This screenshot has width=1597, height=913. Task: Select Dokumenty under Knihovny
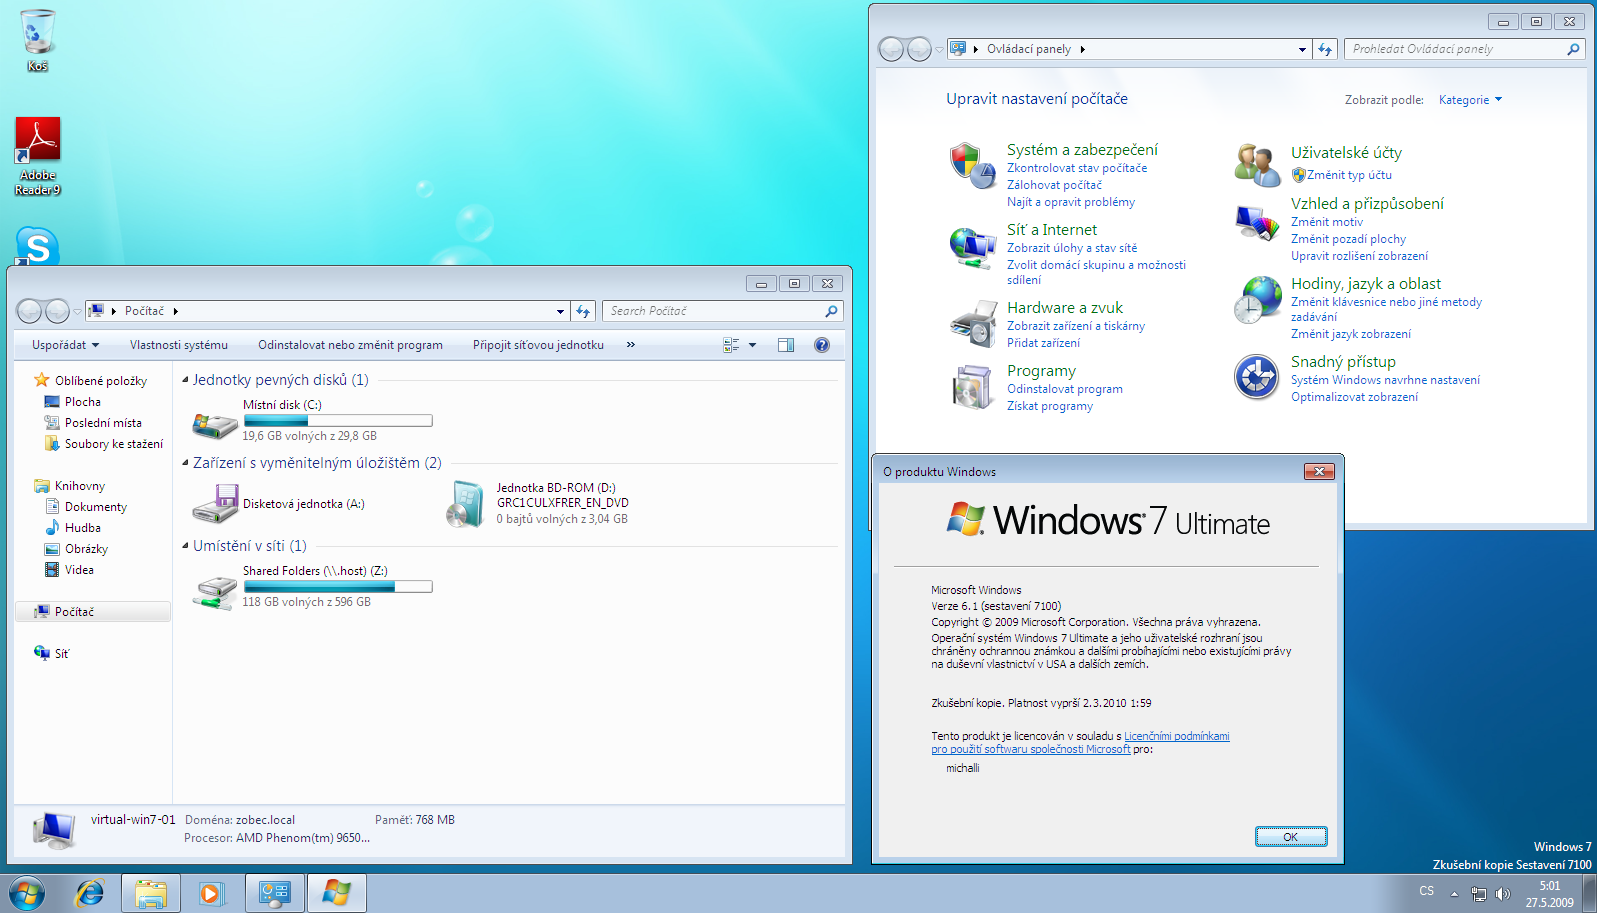pos(96,507)
